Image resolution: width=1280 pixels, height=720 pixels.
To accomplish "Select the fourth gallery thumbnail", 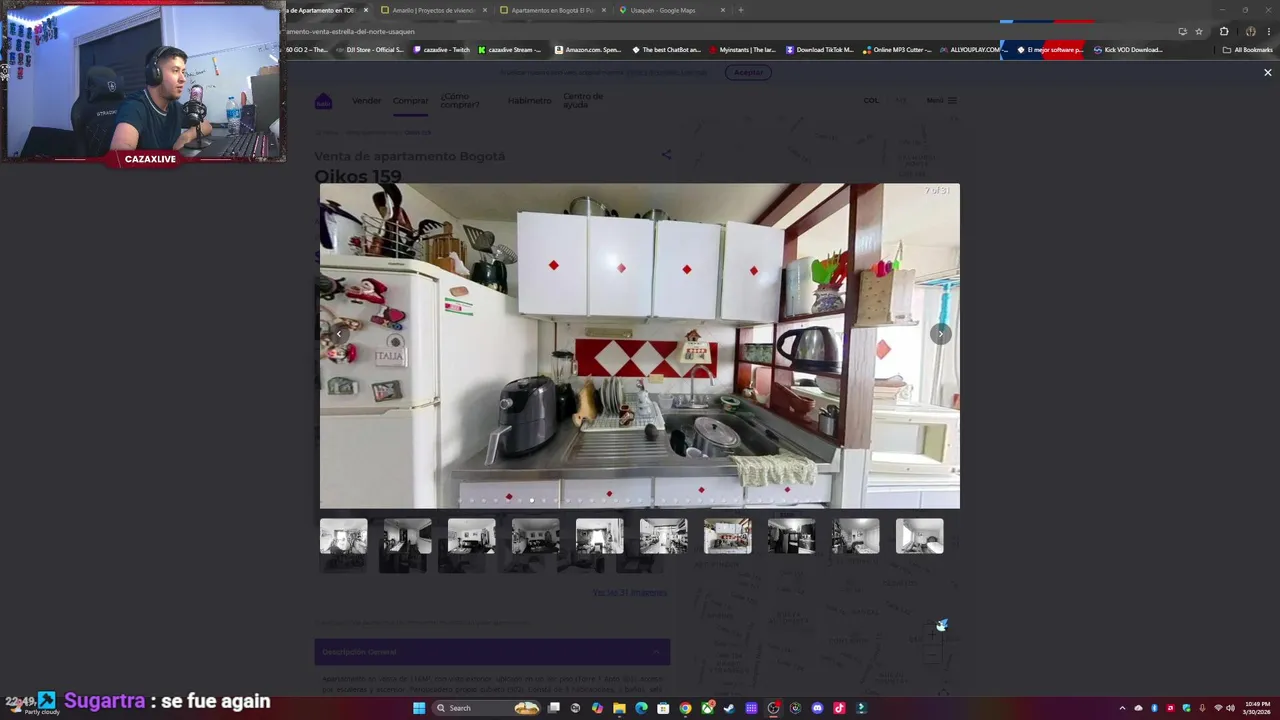I will pyautogui.click(x=535, y=536).
